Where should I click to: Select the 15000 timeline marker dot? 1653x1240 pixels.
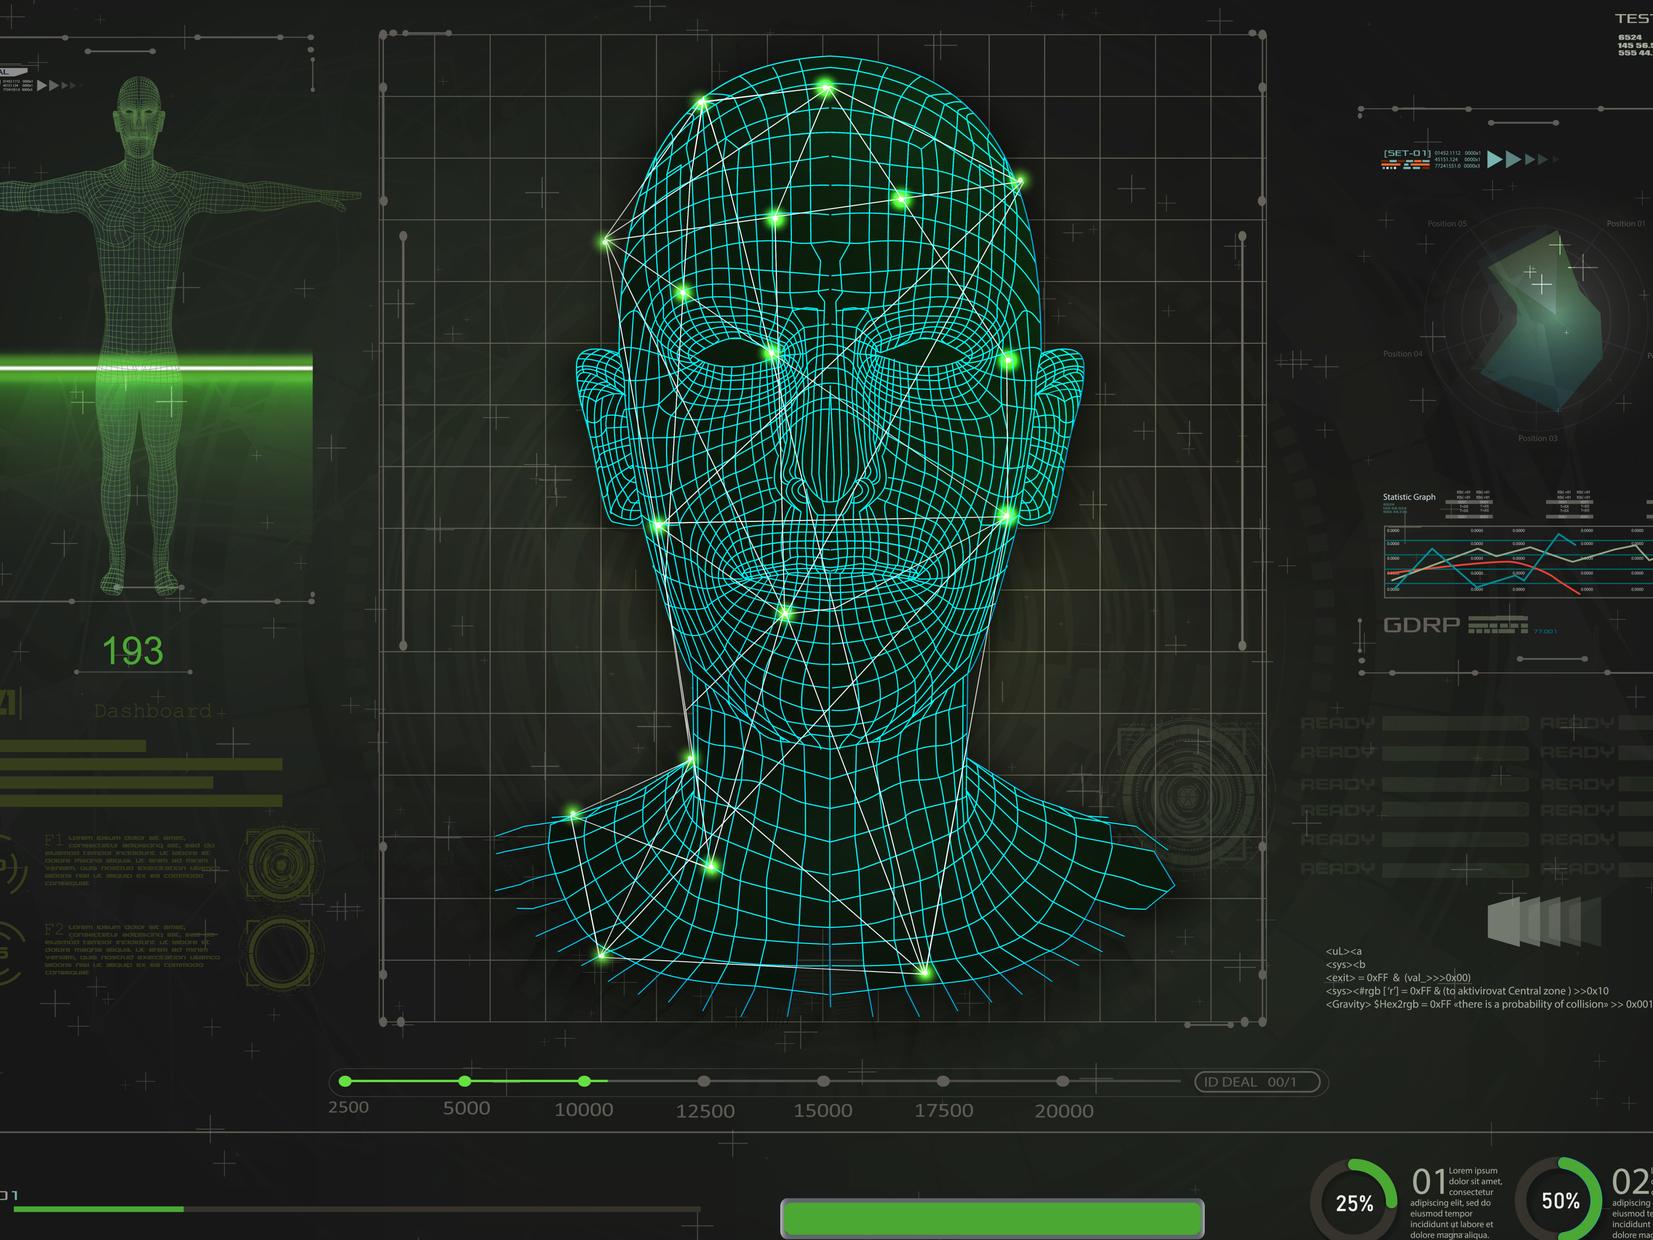tap(823, 1081)
